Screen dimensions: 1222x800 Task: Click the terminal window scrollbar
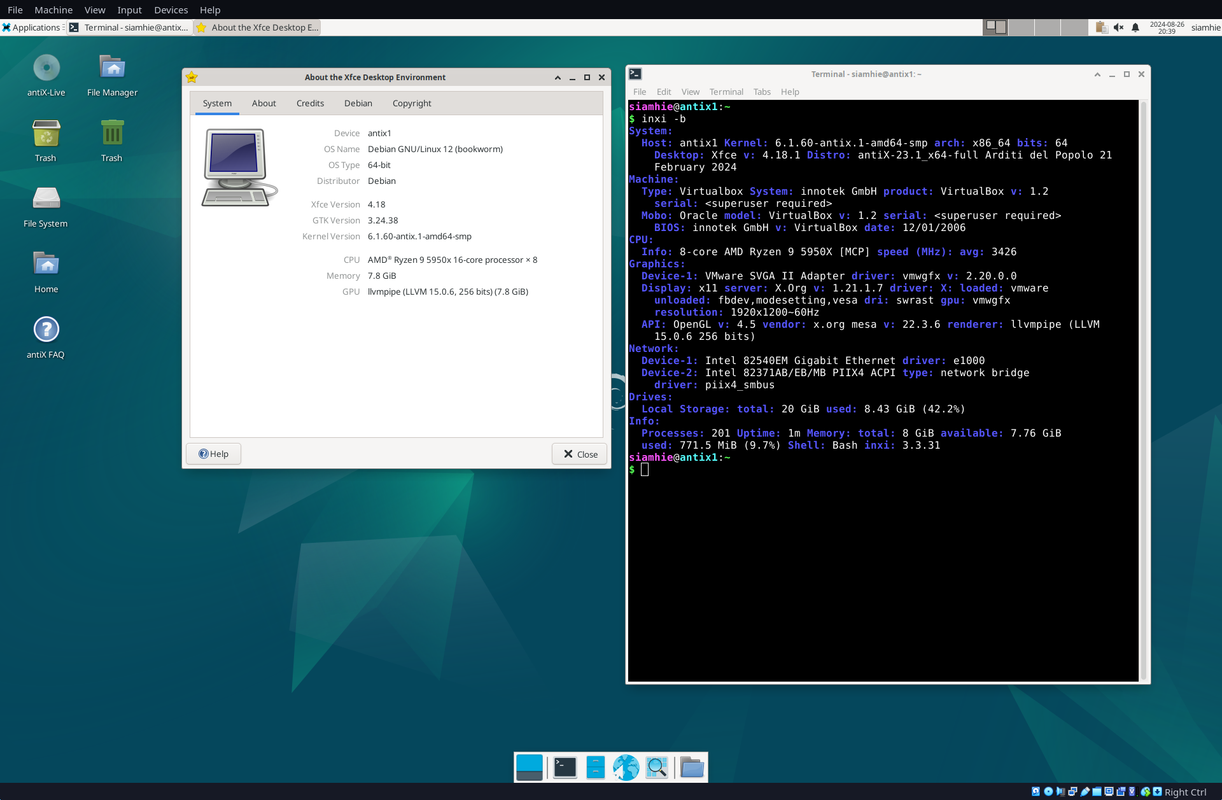[1143, 390]
